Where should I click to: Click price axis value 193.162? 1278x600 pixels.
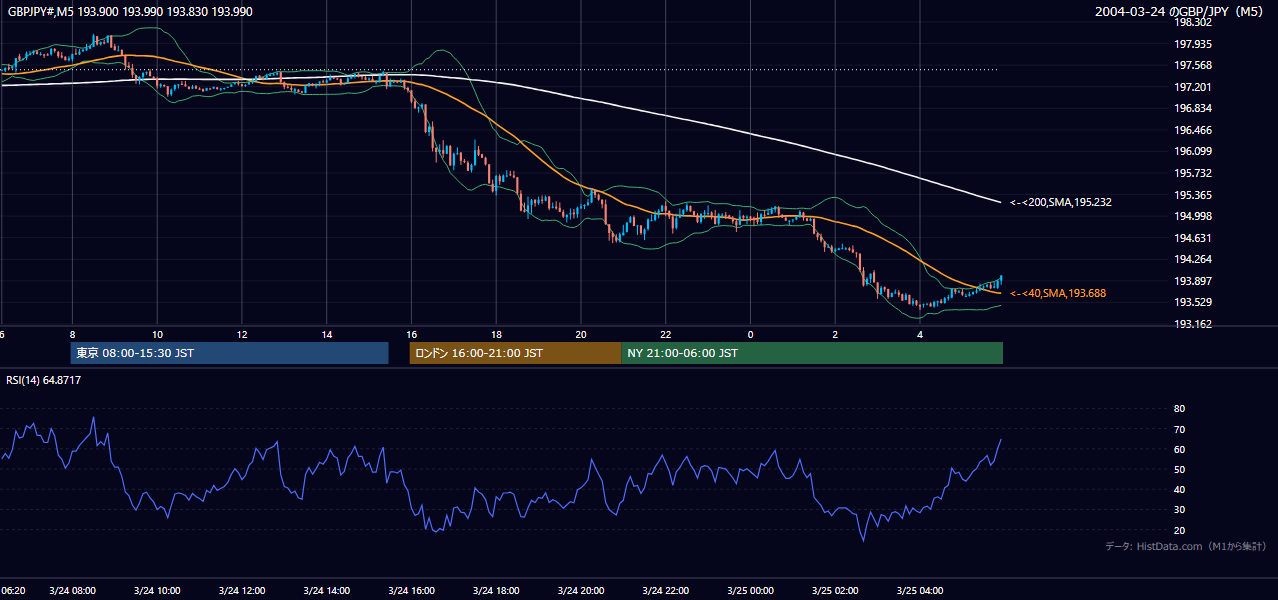tap(1193, 324)
